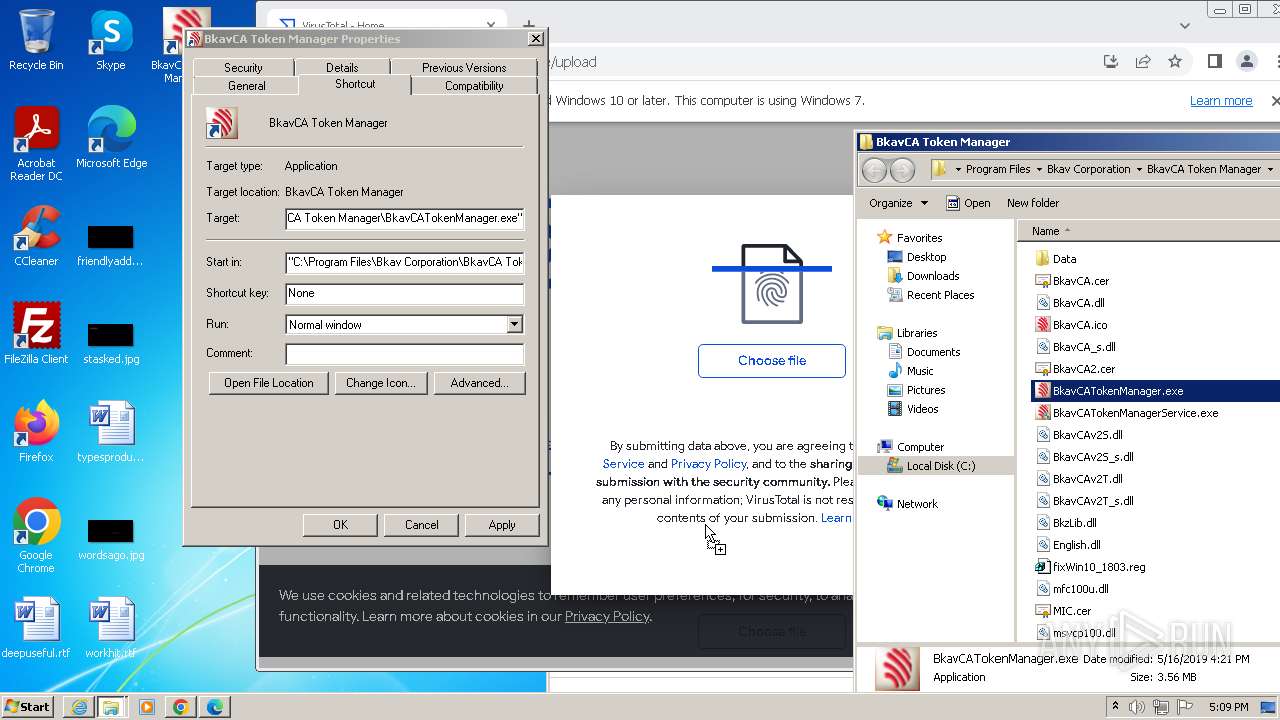Viewport: 1280px width, 720px height.
Task: Select the wordsago.jpg desktop file
Action: (111, 539)
